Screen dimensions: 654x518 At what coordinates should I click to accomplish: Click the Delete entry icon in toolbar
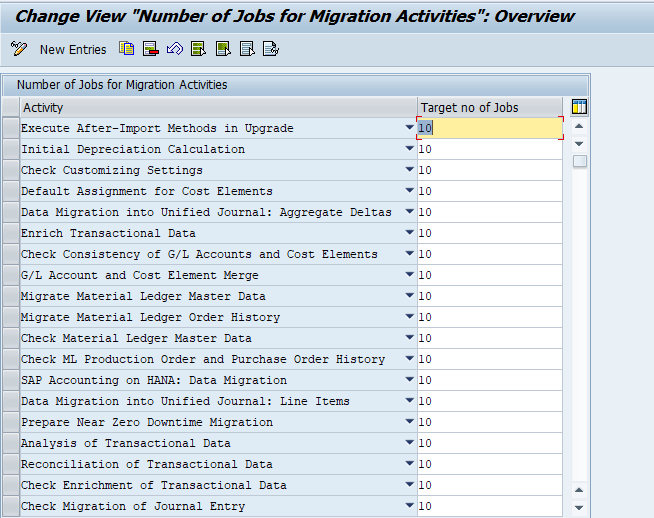(x=150, y=49)
